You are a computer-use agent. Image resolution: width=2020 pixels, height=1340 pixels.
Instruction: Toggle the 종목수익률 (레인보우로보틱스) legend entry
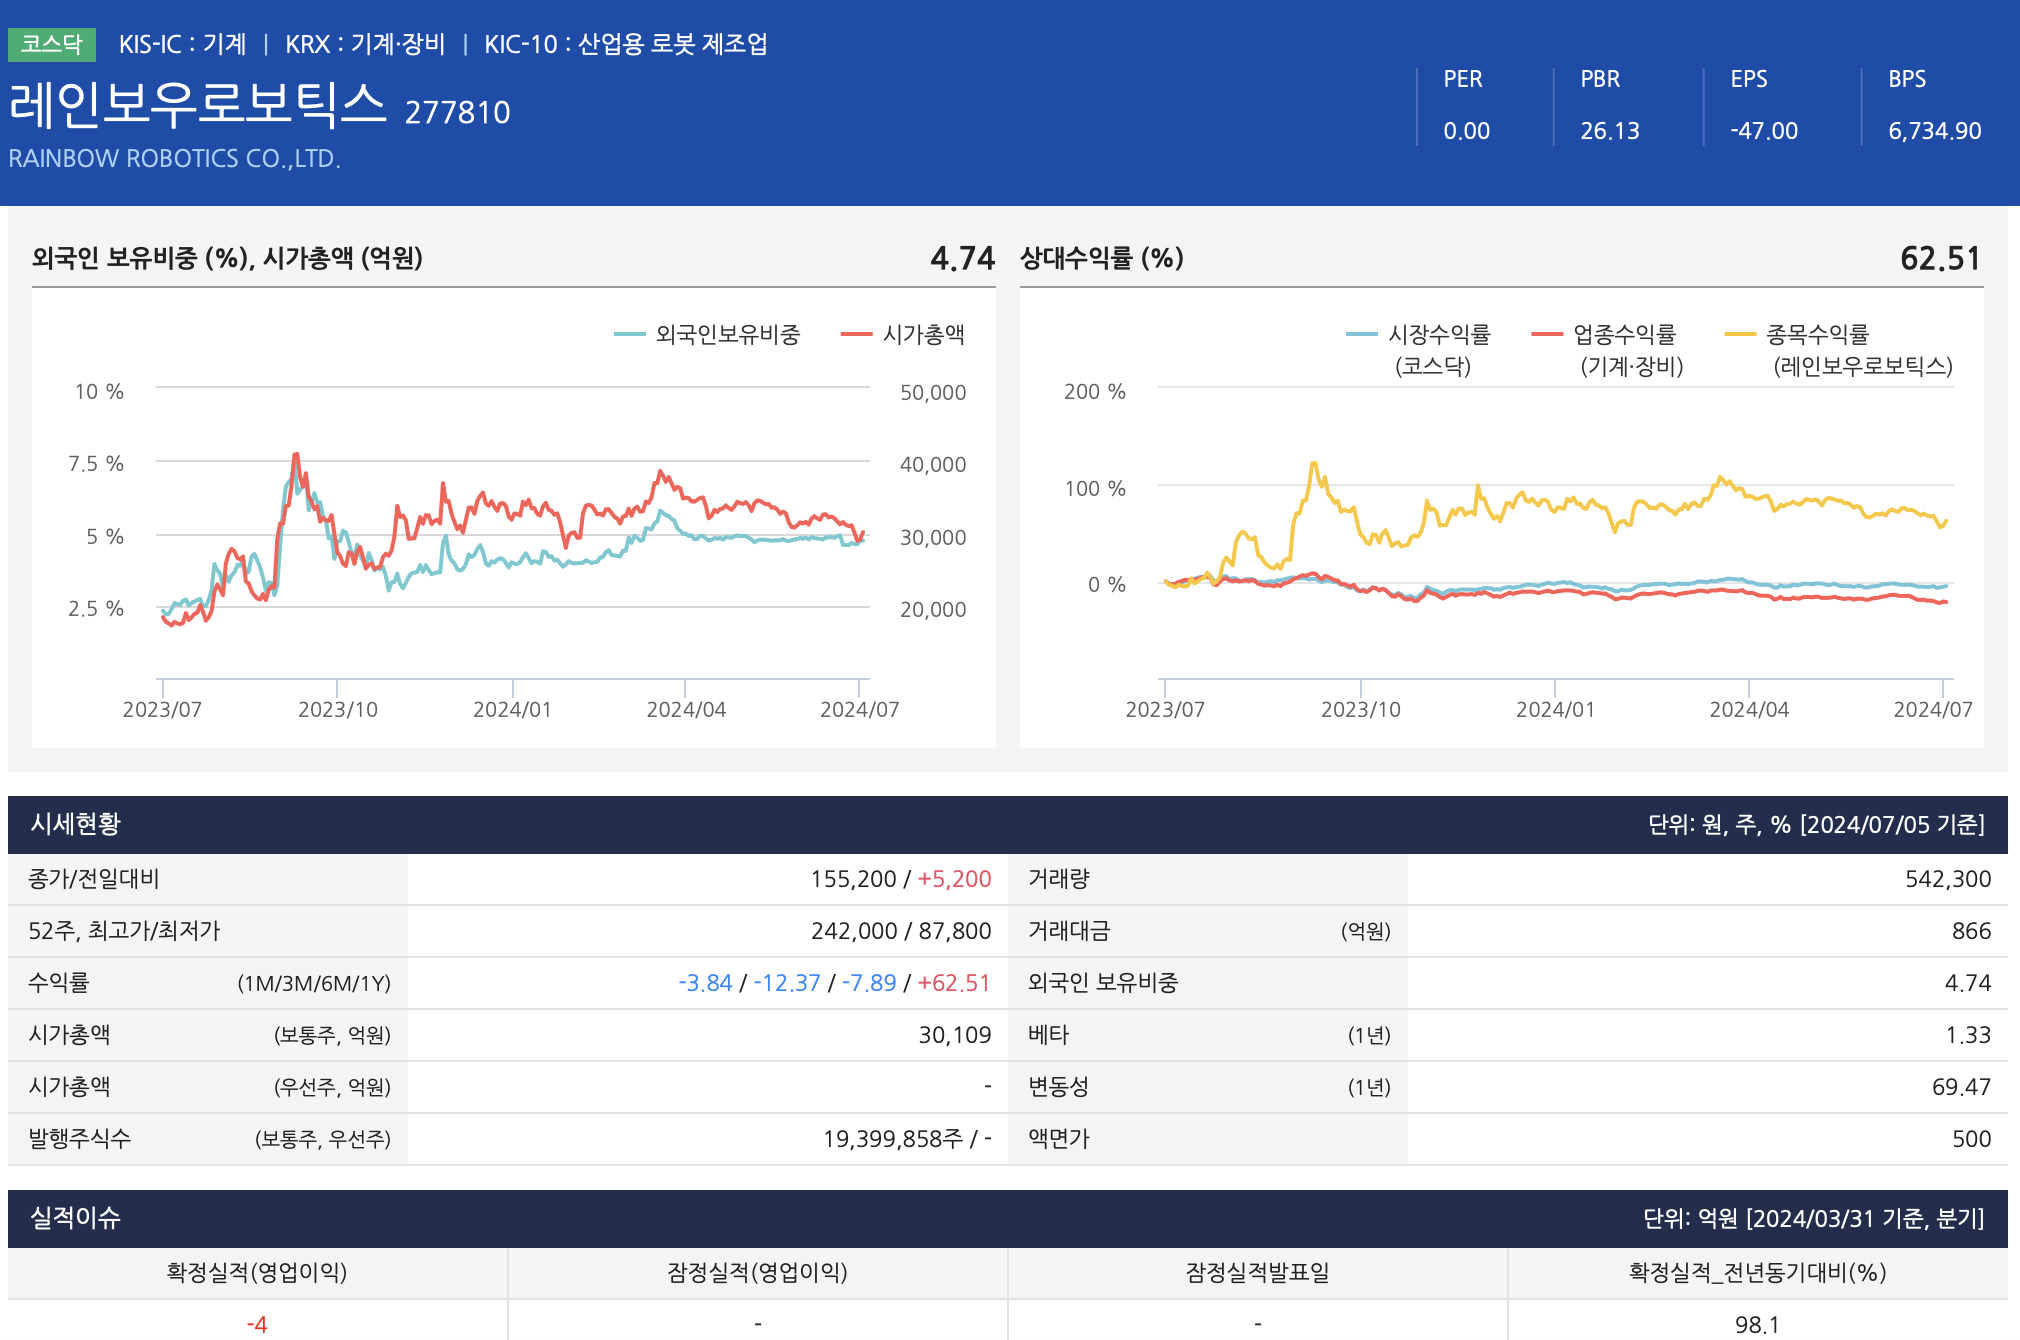coord(1816,335)
